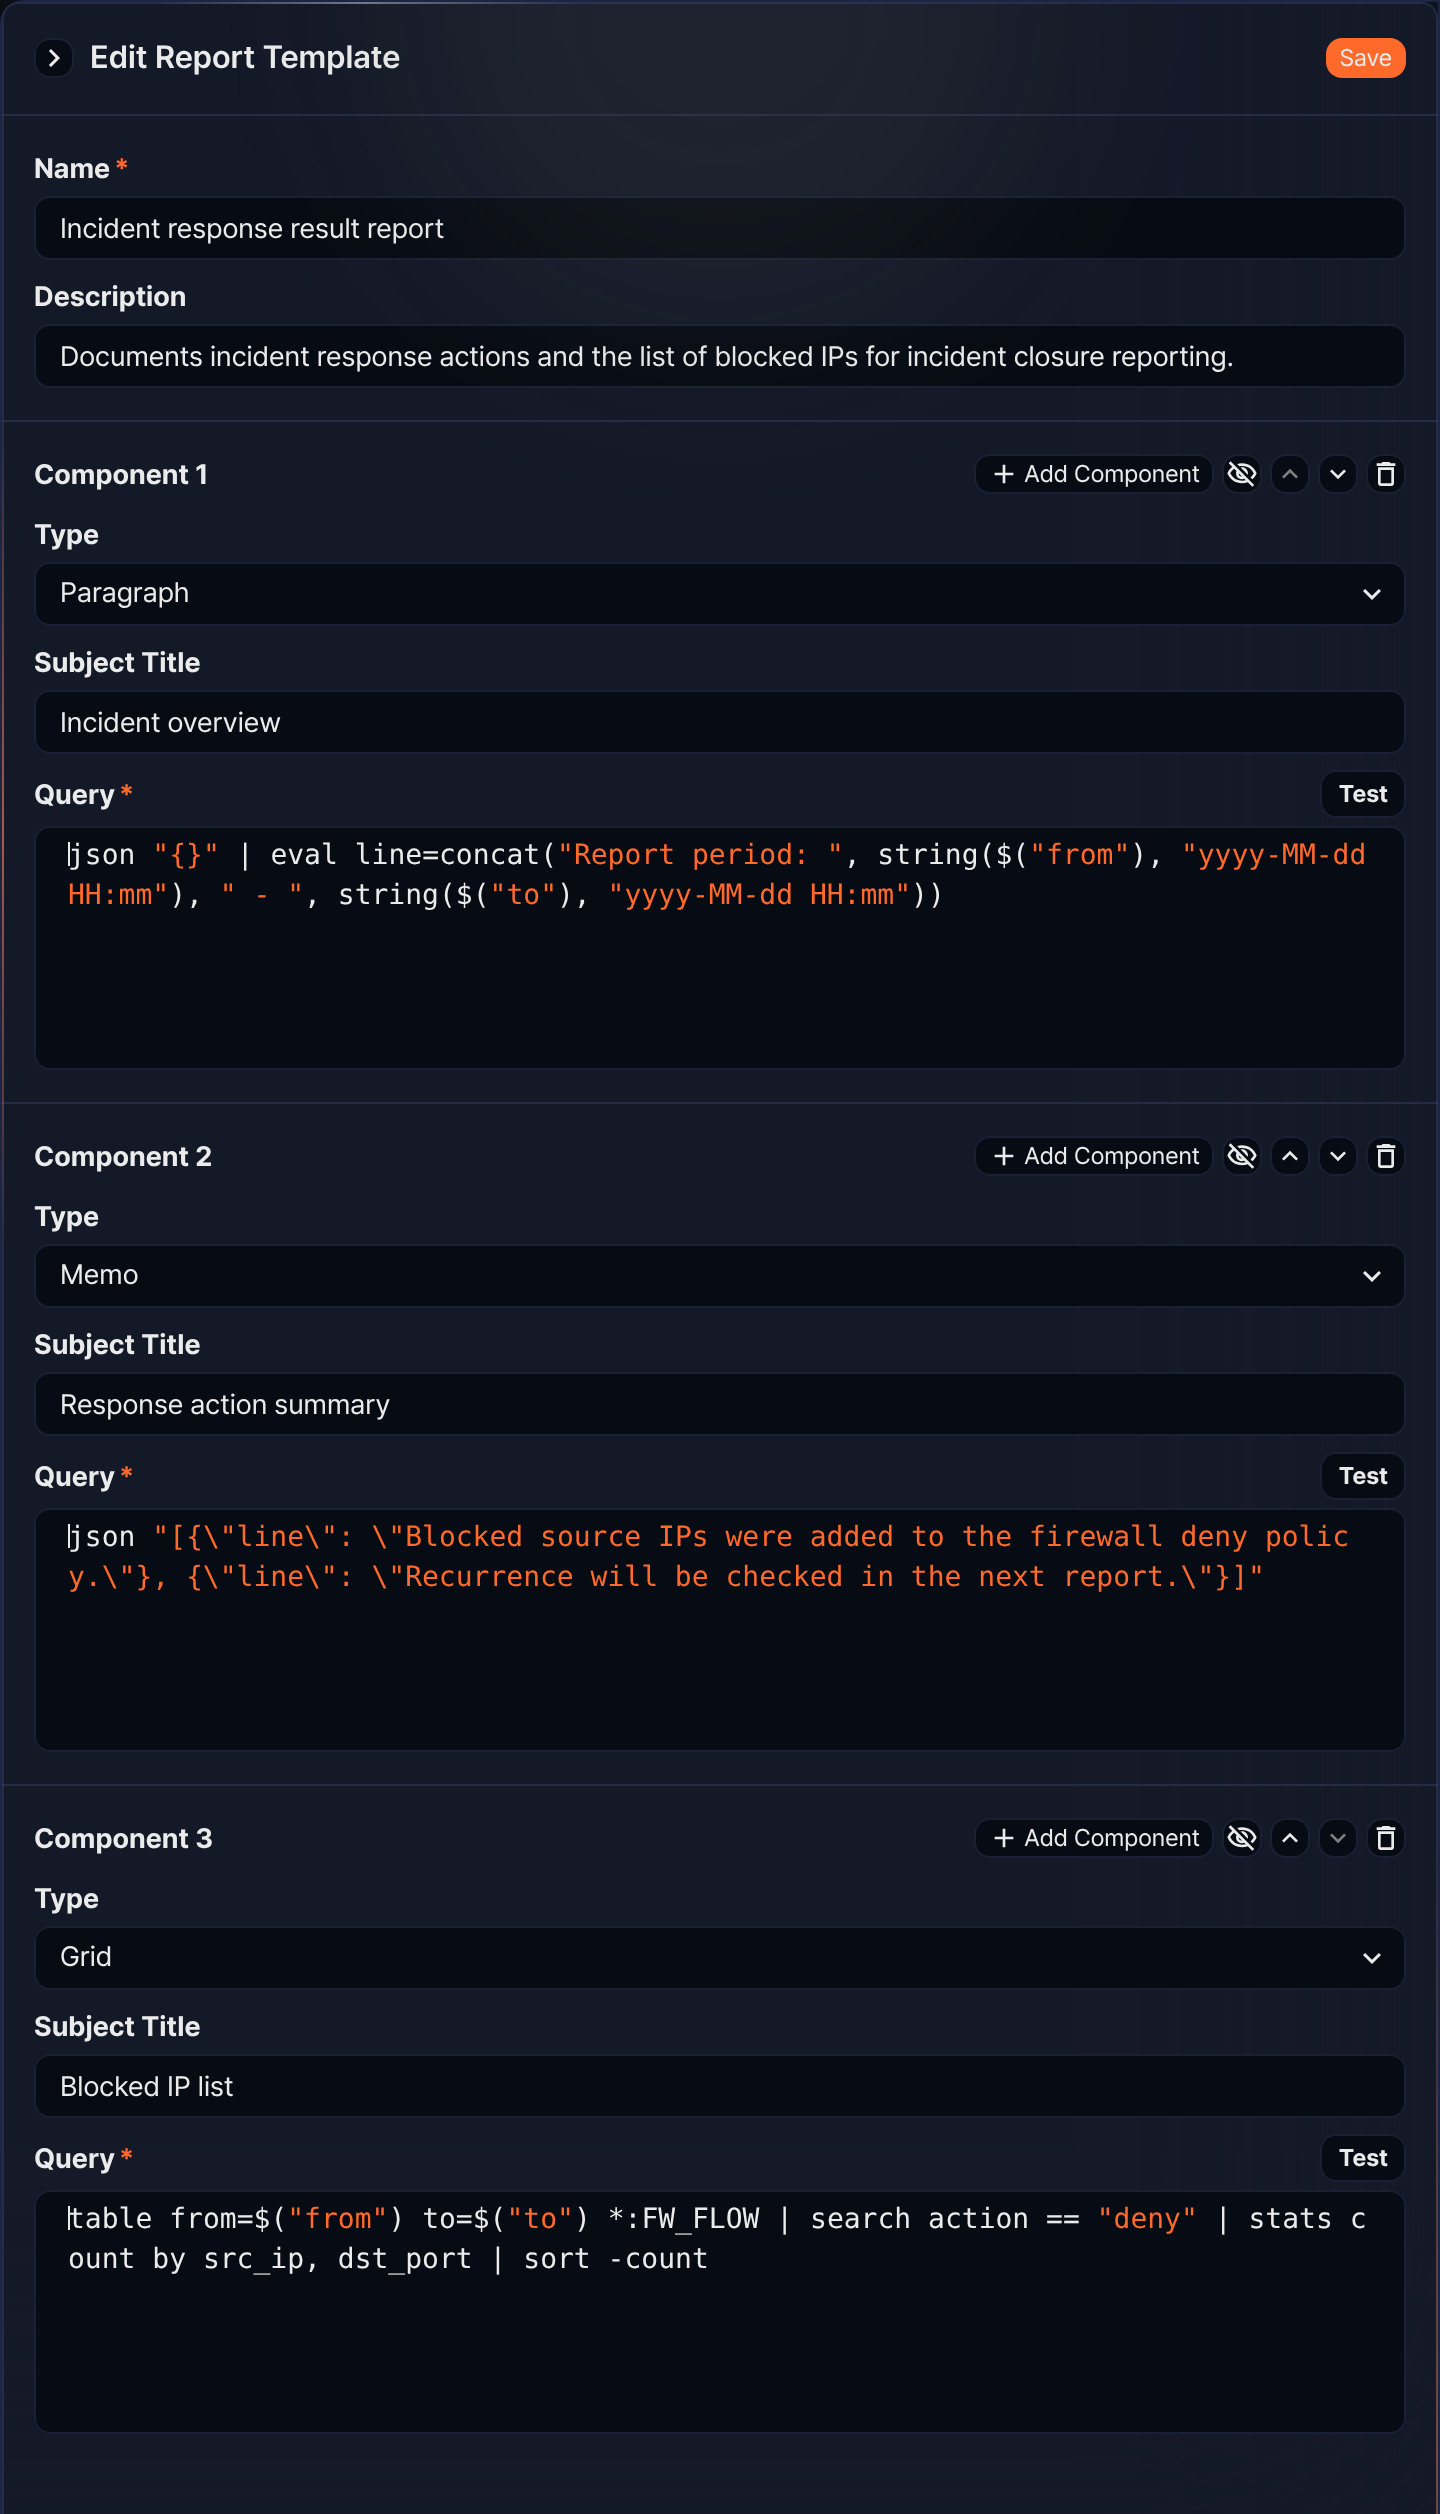
Task: Test the Component 2 query
Action: pyautogui.click(x=1363, y=1476)
